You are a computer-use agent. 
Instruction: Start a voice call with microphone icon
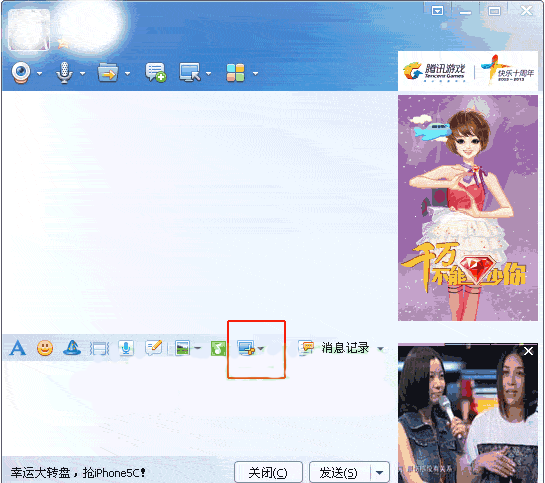[x=64, y=73]
